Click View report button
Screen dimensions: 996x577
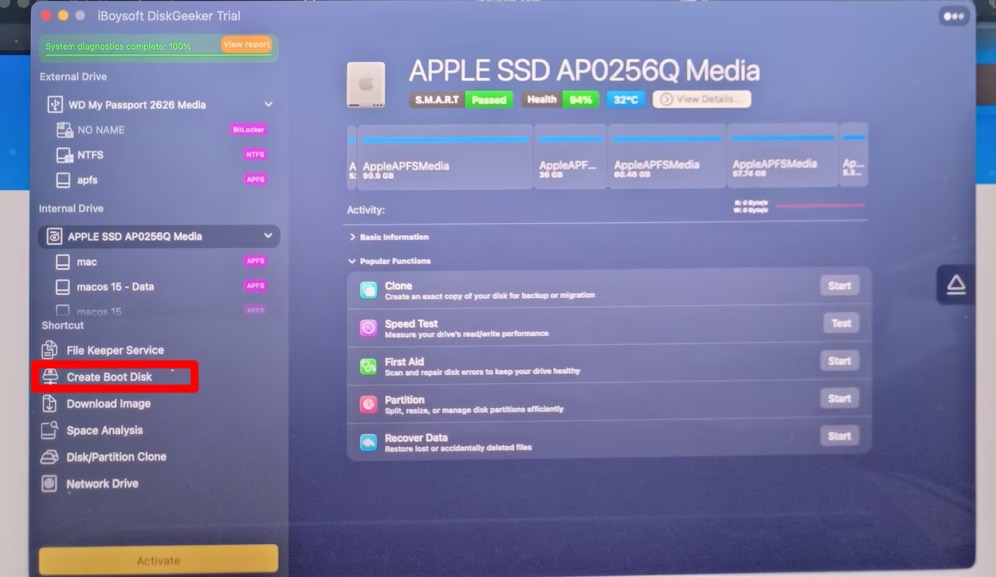pos(246,44)
